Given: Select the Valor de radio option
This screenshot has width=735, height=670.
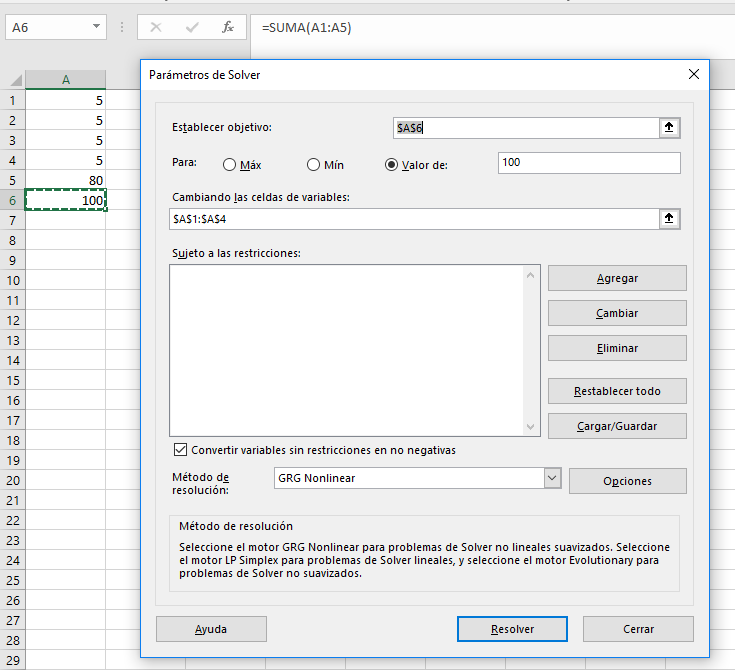Looking at the screenshot, I should tap(391, 165).
